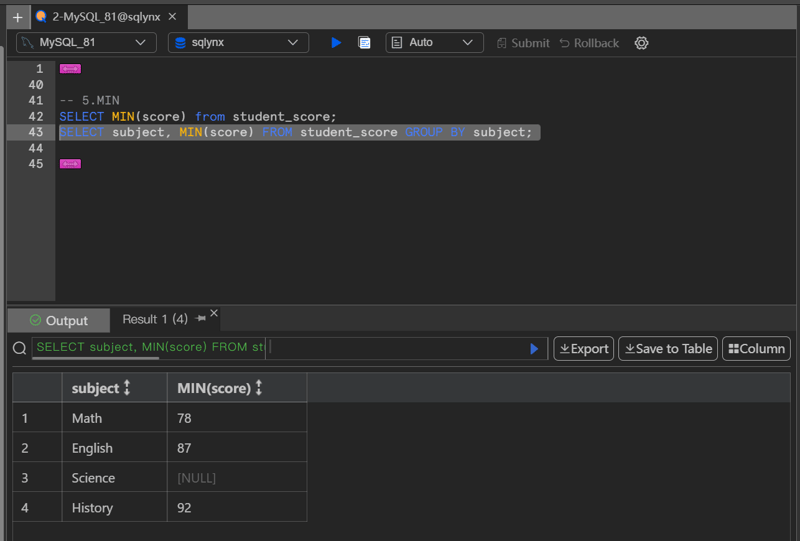
Task: Open the MySQL_81 connection dropdown
Action: pyautogui.click(x=86, y=42)
